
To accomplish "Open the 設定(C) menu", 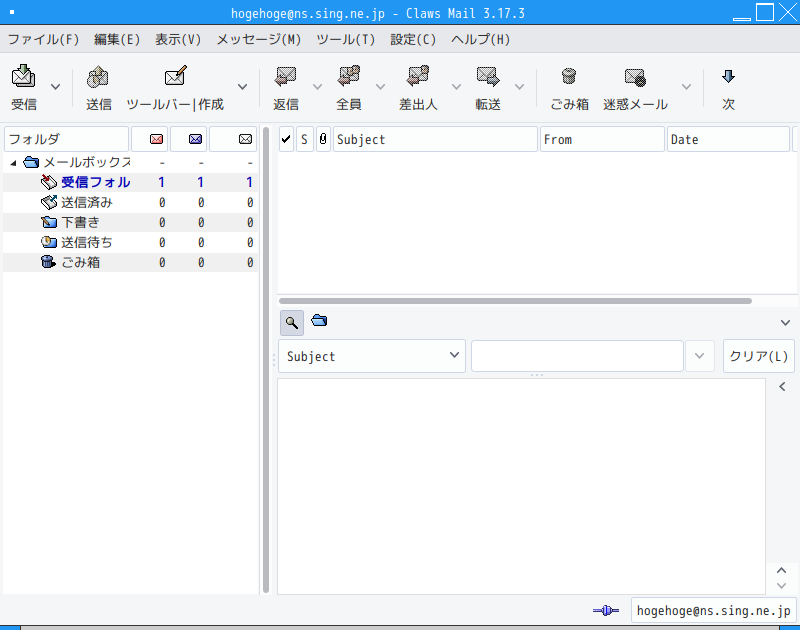I will coord(413,39).
